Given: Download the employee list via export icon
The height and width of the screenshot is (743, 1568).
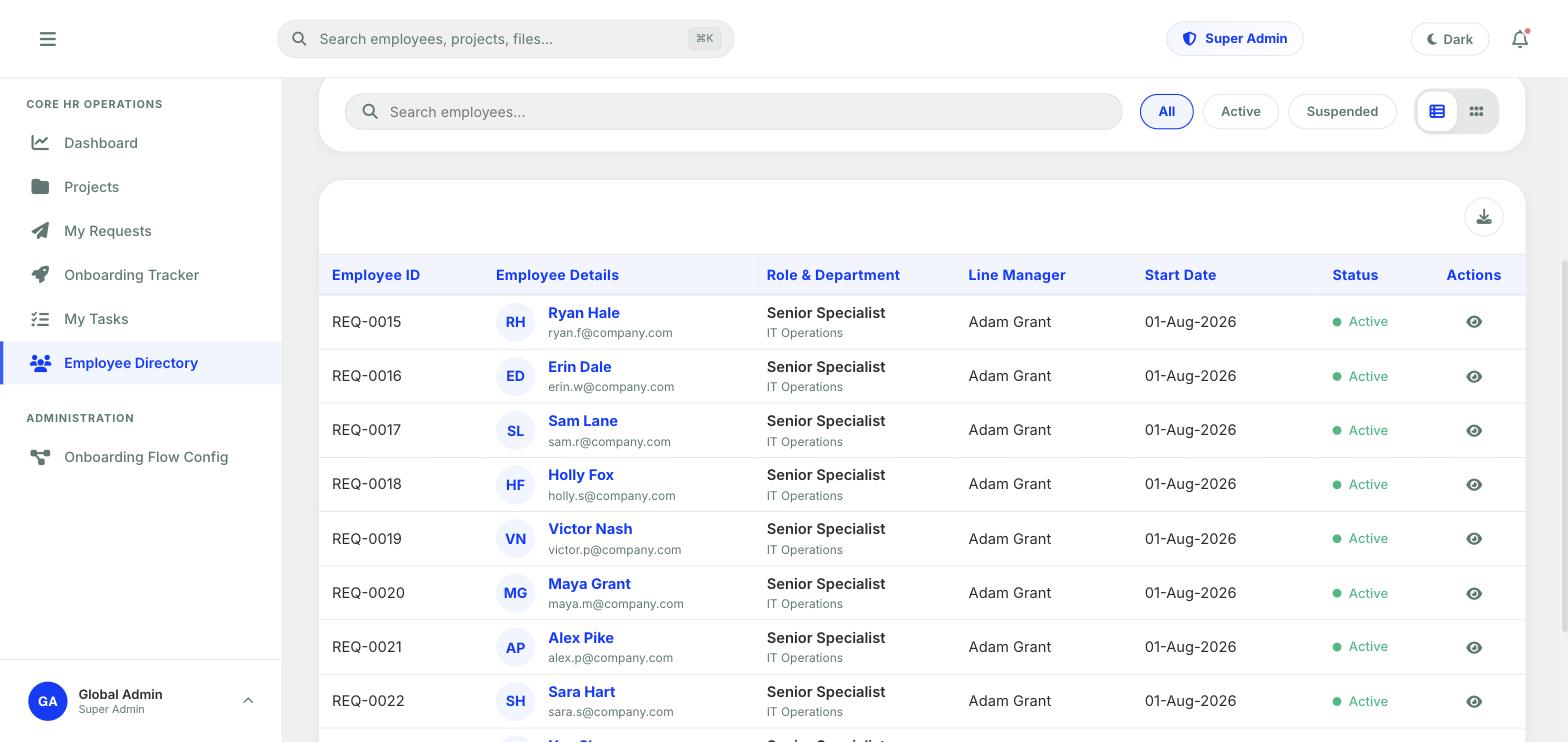Looking at the screenshot, I should (1484, 217).
